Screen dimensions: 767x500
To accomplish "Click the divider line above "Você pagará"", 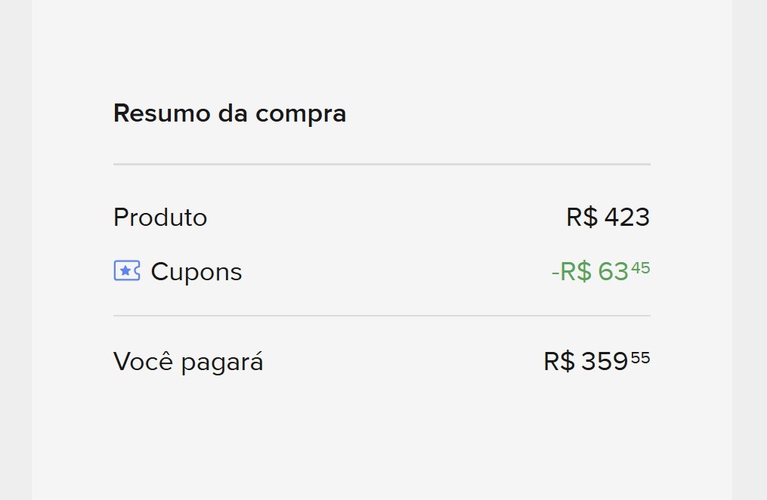I will [x=381, y=316].
